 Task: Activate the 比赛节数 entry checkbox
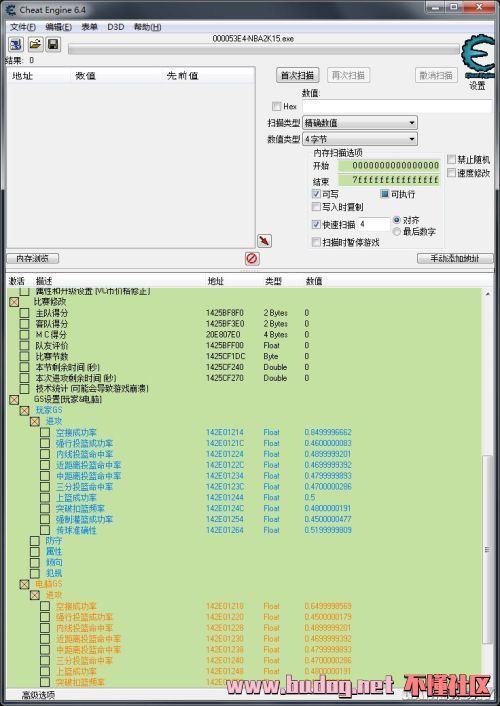click(24, 356)
